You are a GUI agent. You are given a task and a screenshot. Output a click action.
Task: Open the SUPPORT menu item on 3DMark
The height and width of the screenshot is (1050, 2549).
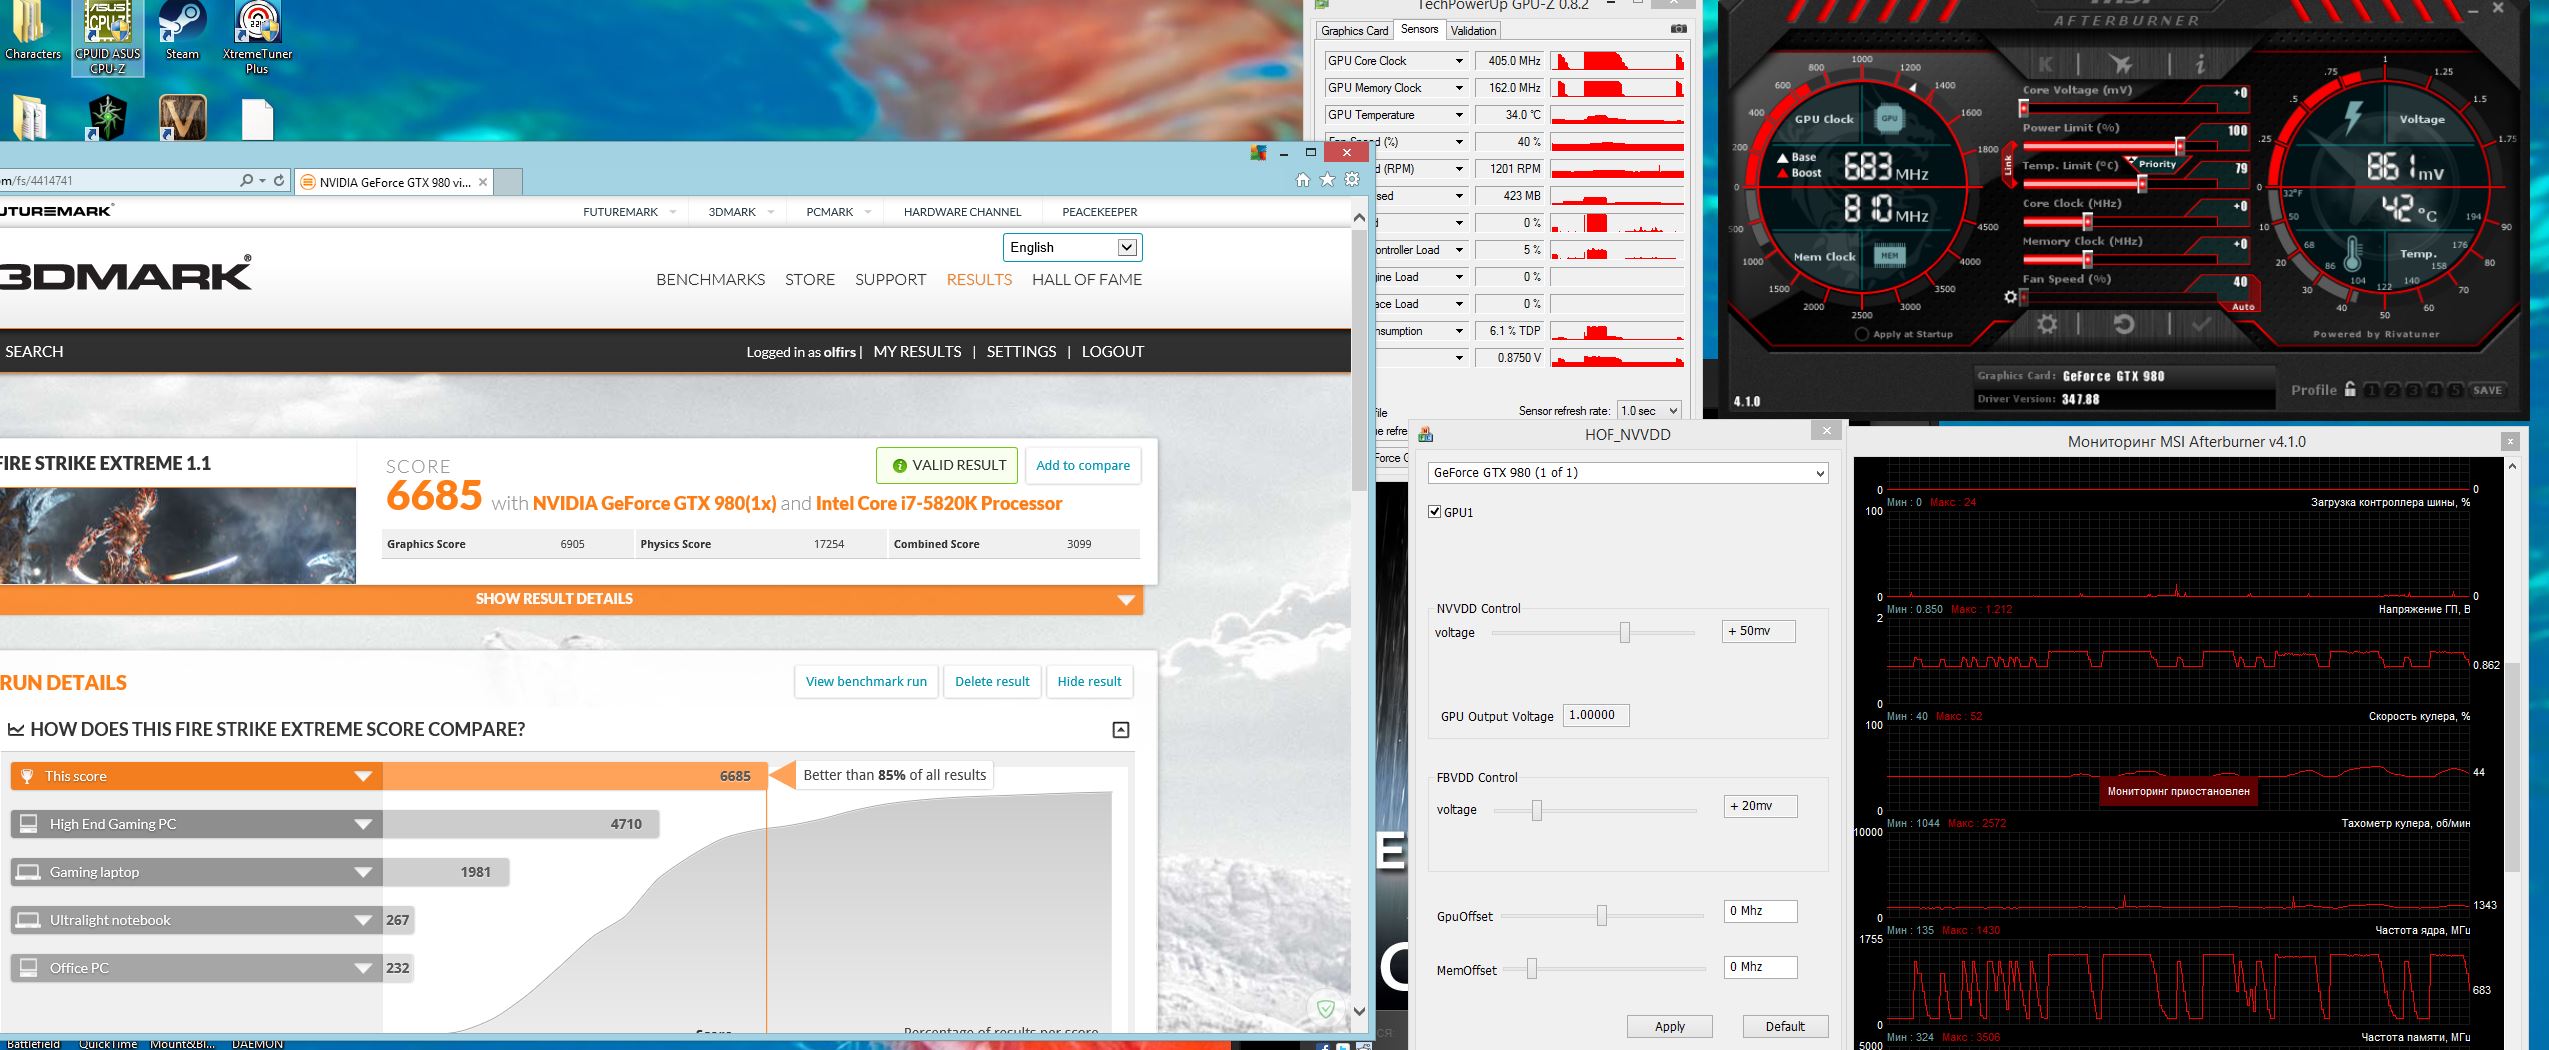pyautogui.click(x=890, y=280)
